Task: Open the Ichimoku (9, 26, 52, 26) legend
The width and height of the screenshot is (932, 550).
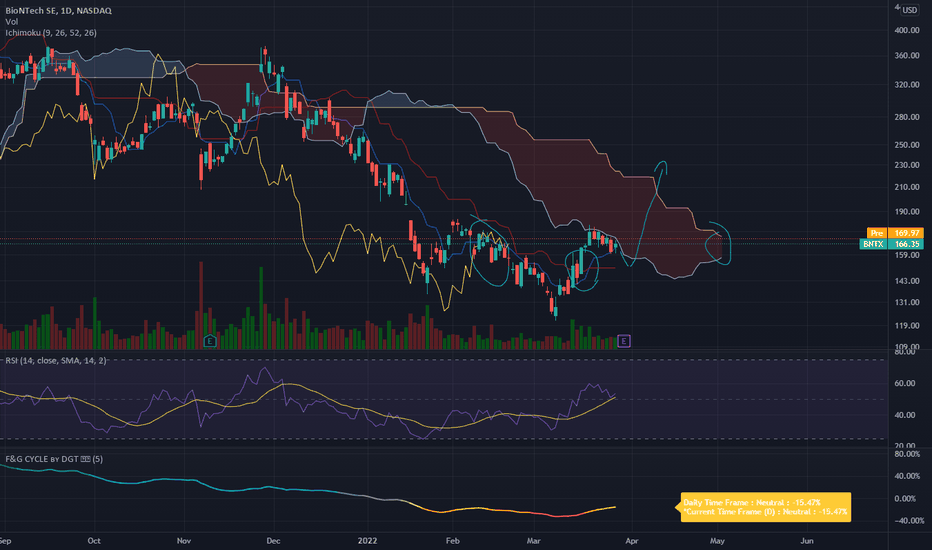Action: (51, 33)
